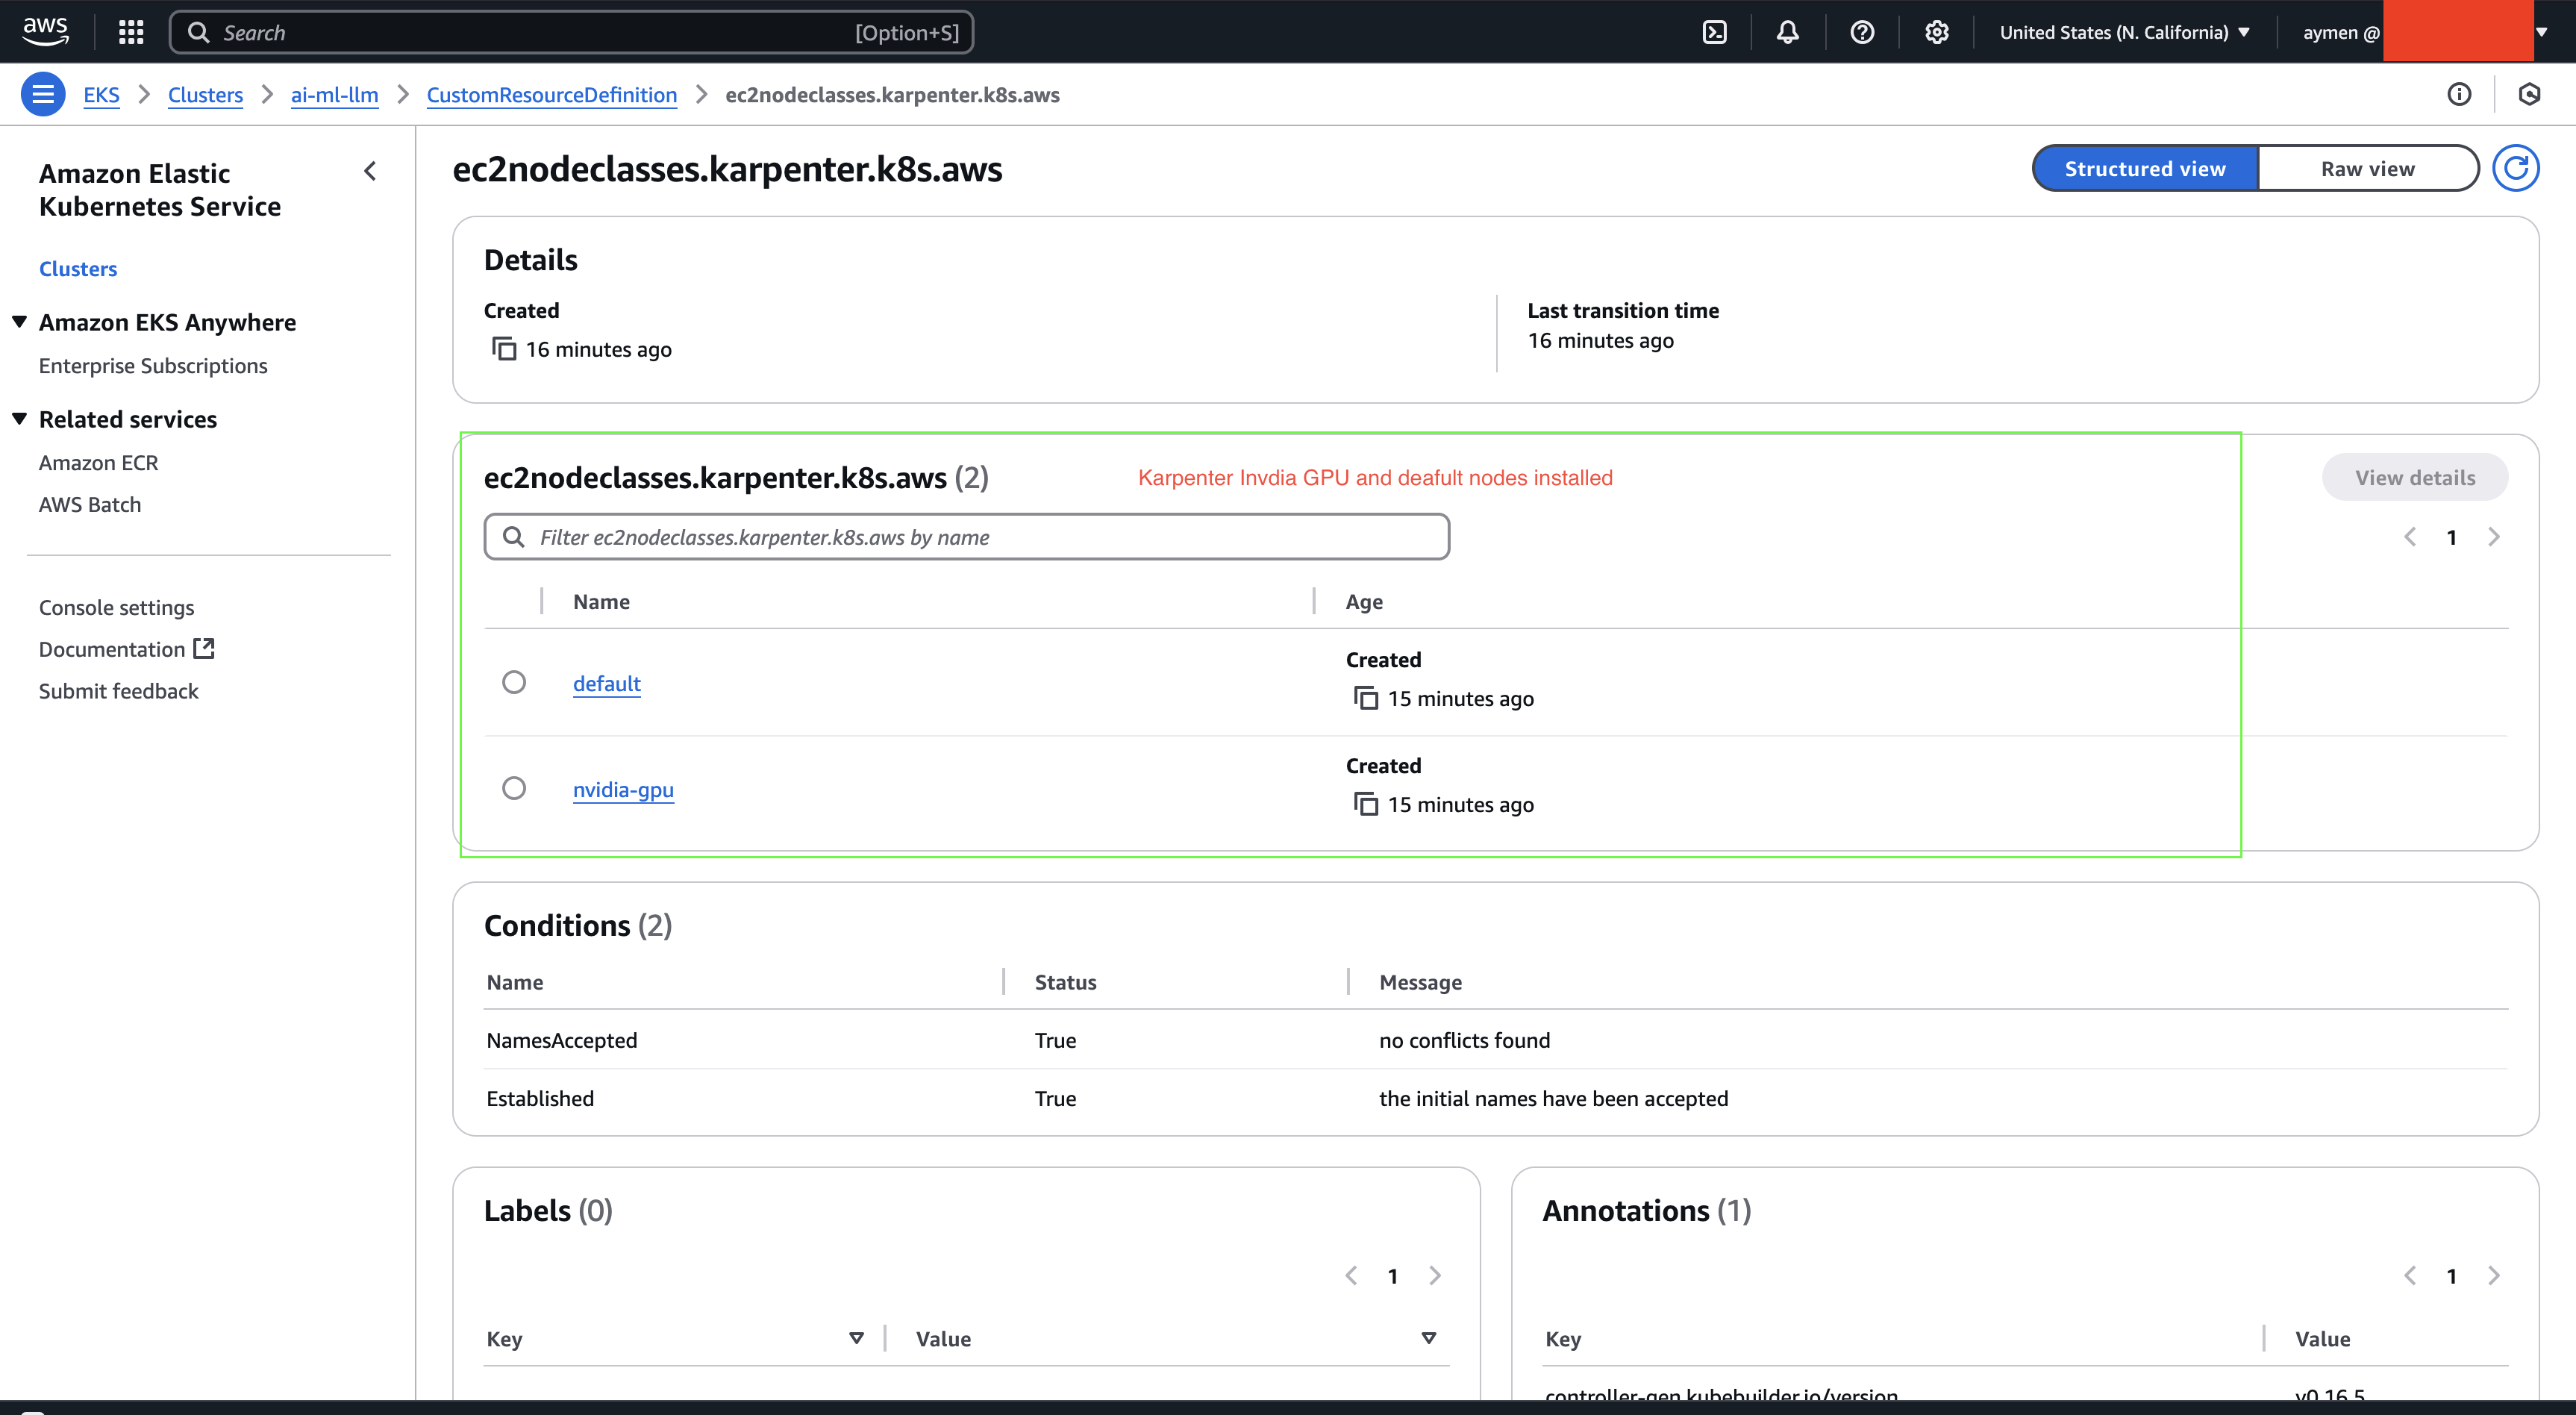2576x1415 pixels.
Task: Go to previous page of Annotations
Action: point(2410,1275)
